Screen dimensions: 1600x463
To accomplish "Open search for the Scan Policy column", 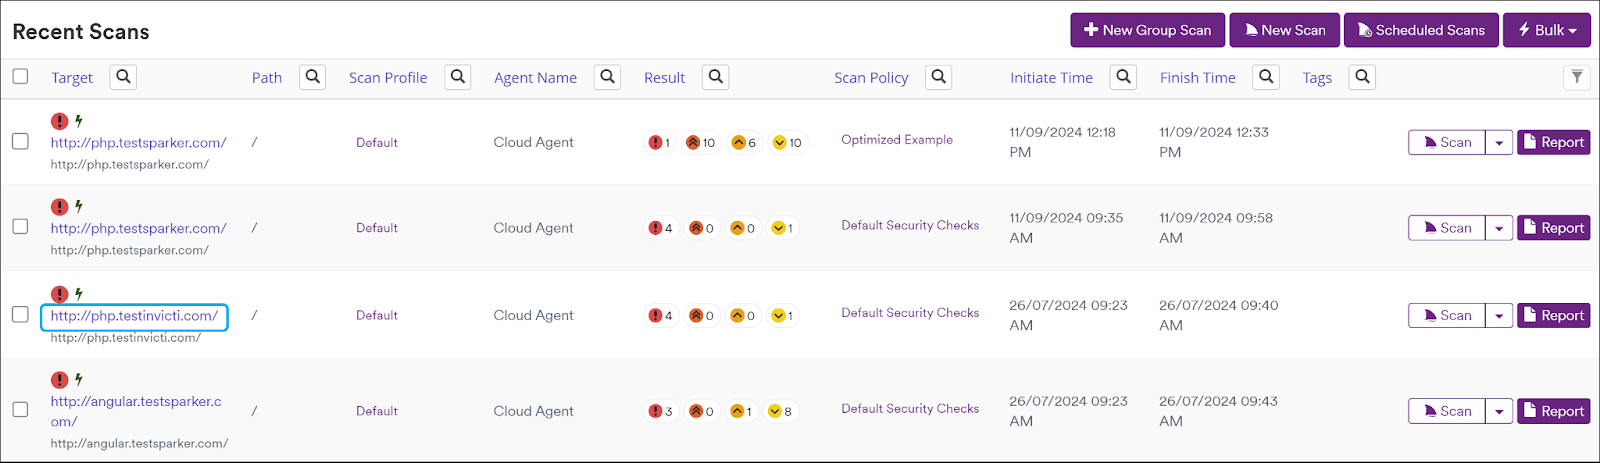I will coord(938,77).
